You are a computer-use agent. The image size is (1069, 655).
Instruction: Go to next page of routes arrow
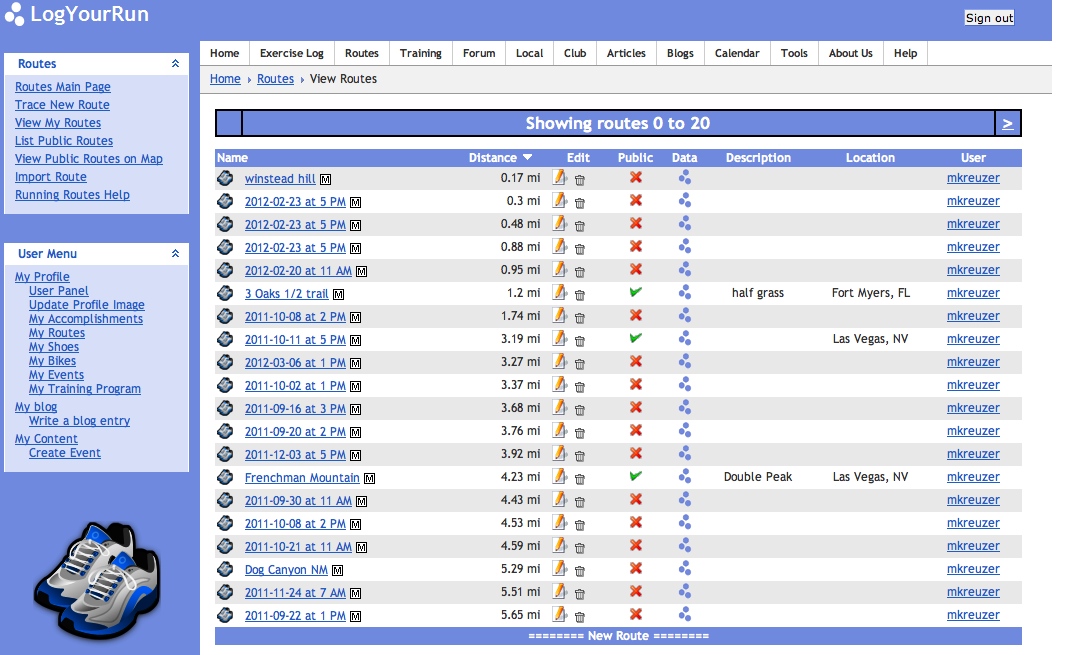pos(1007,124)
